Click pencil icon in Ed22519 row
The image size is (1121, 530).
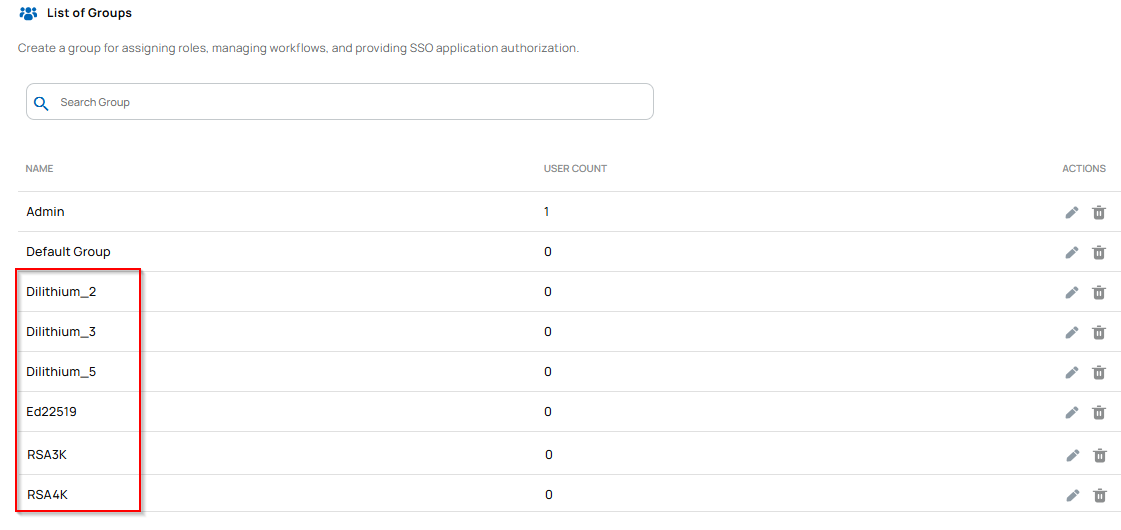(x=1071, y=412)
